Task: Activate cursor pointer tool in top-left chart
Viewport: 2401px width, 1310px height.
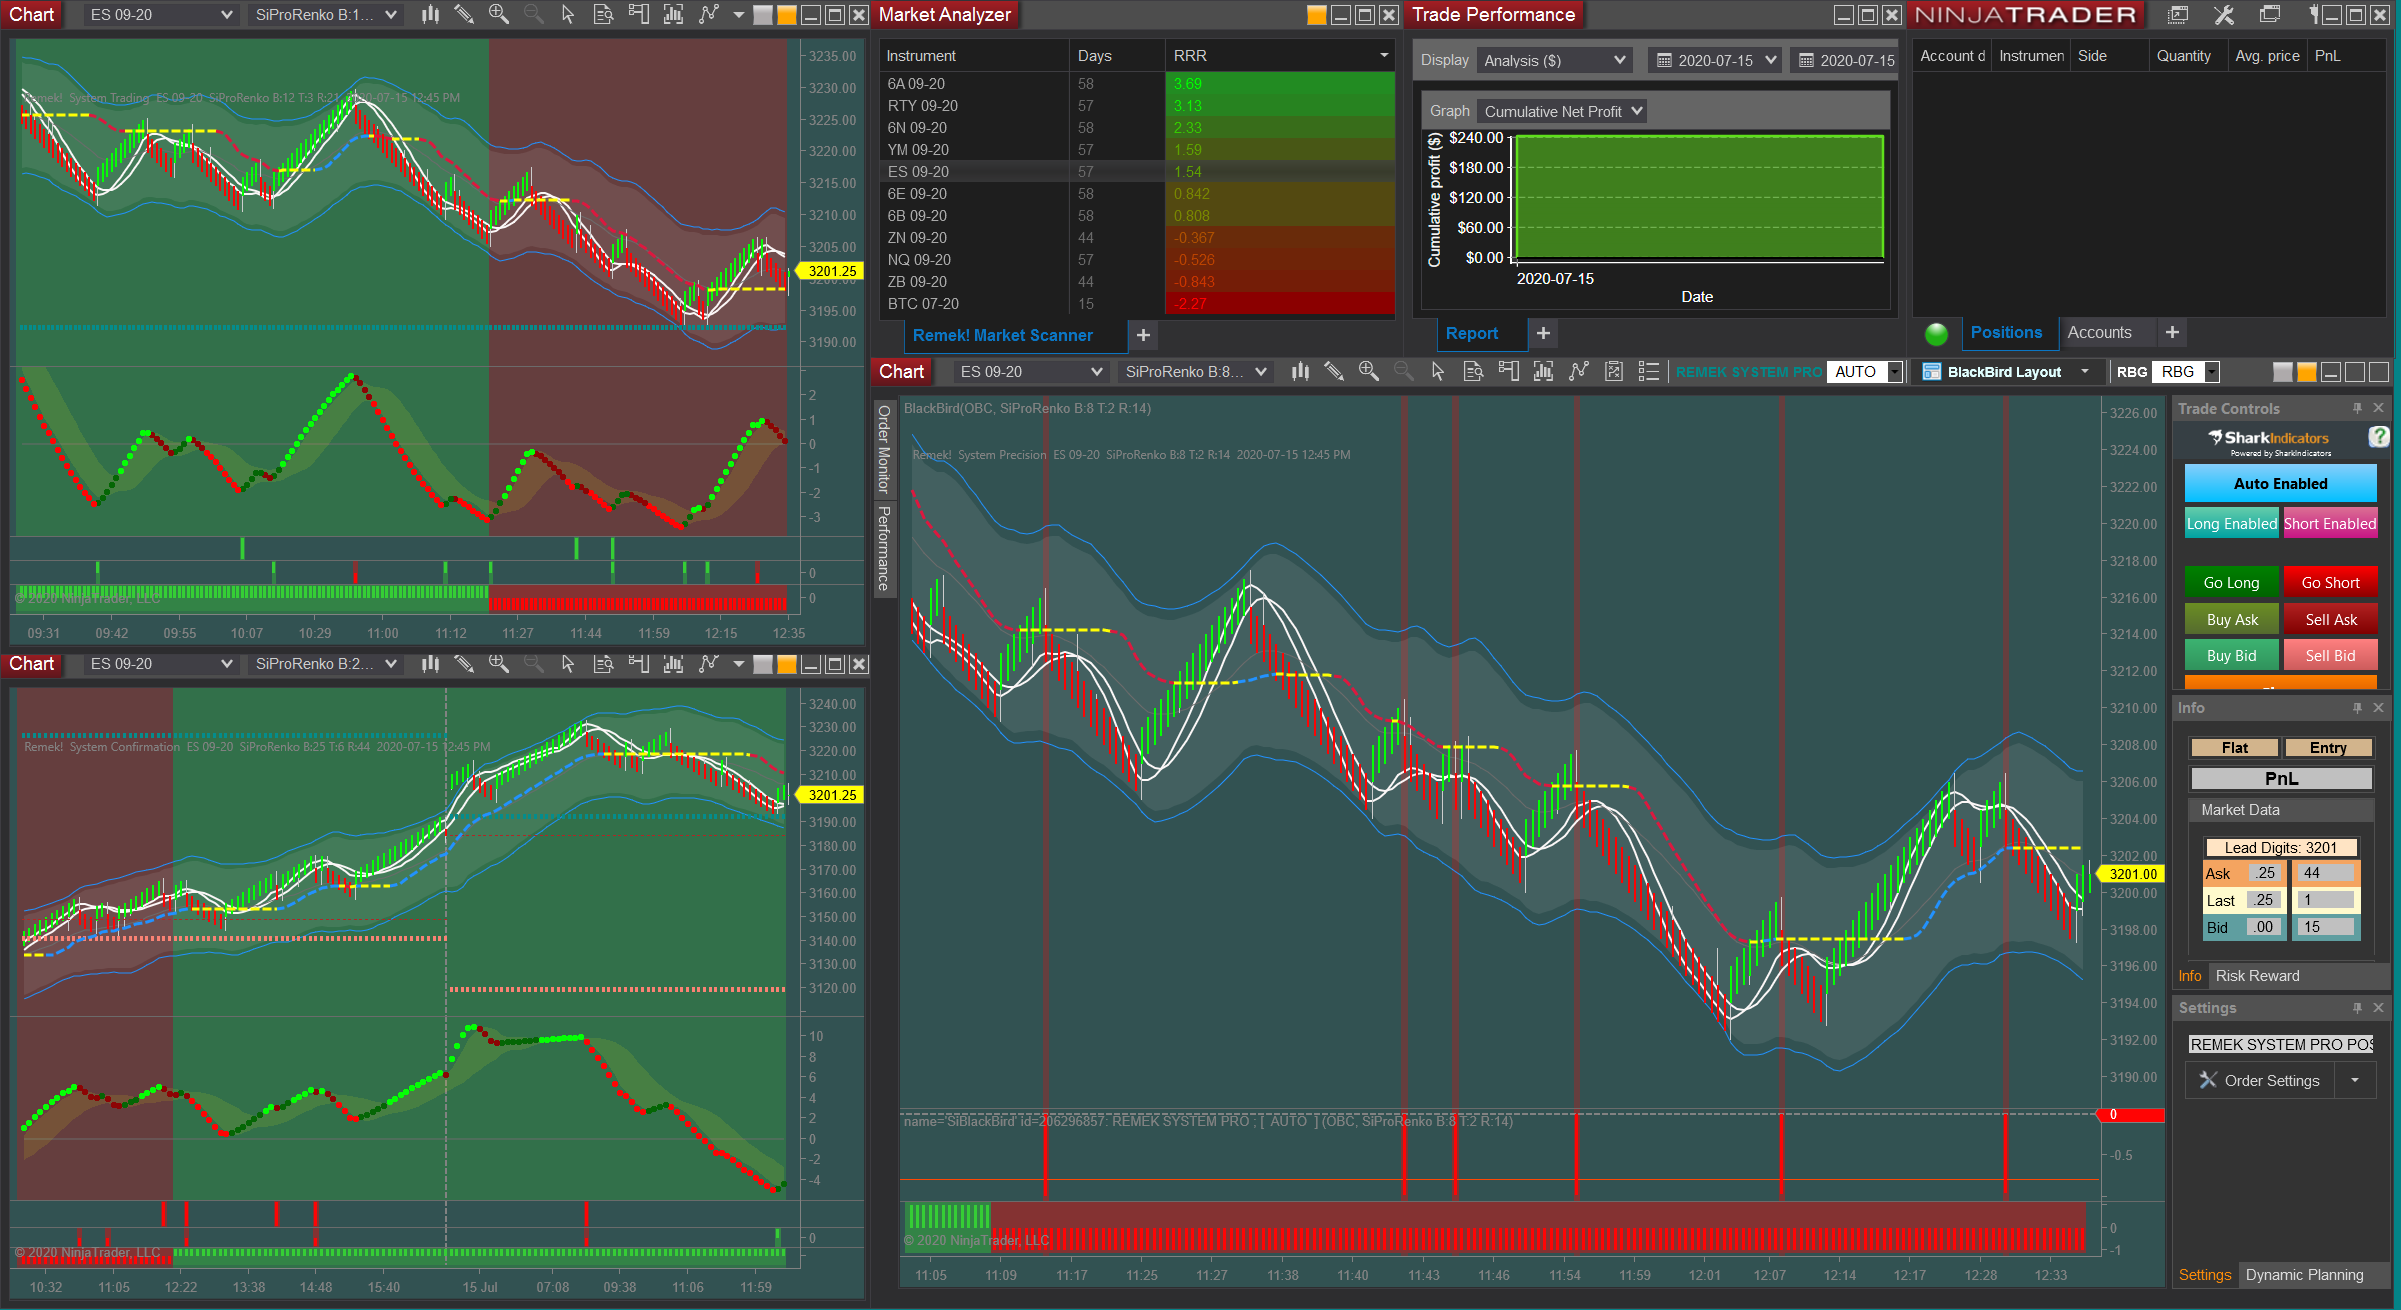Action: (x=568, y=15)
